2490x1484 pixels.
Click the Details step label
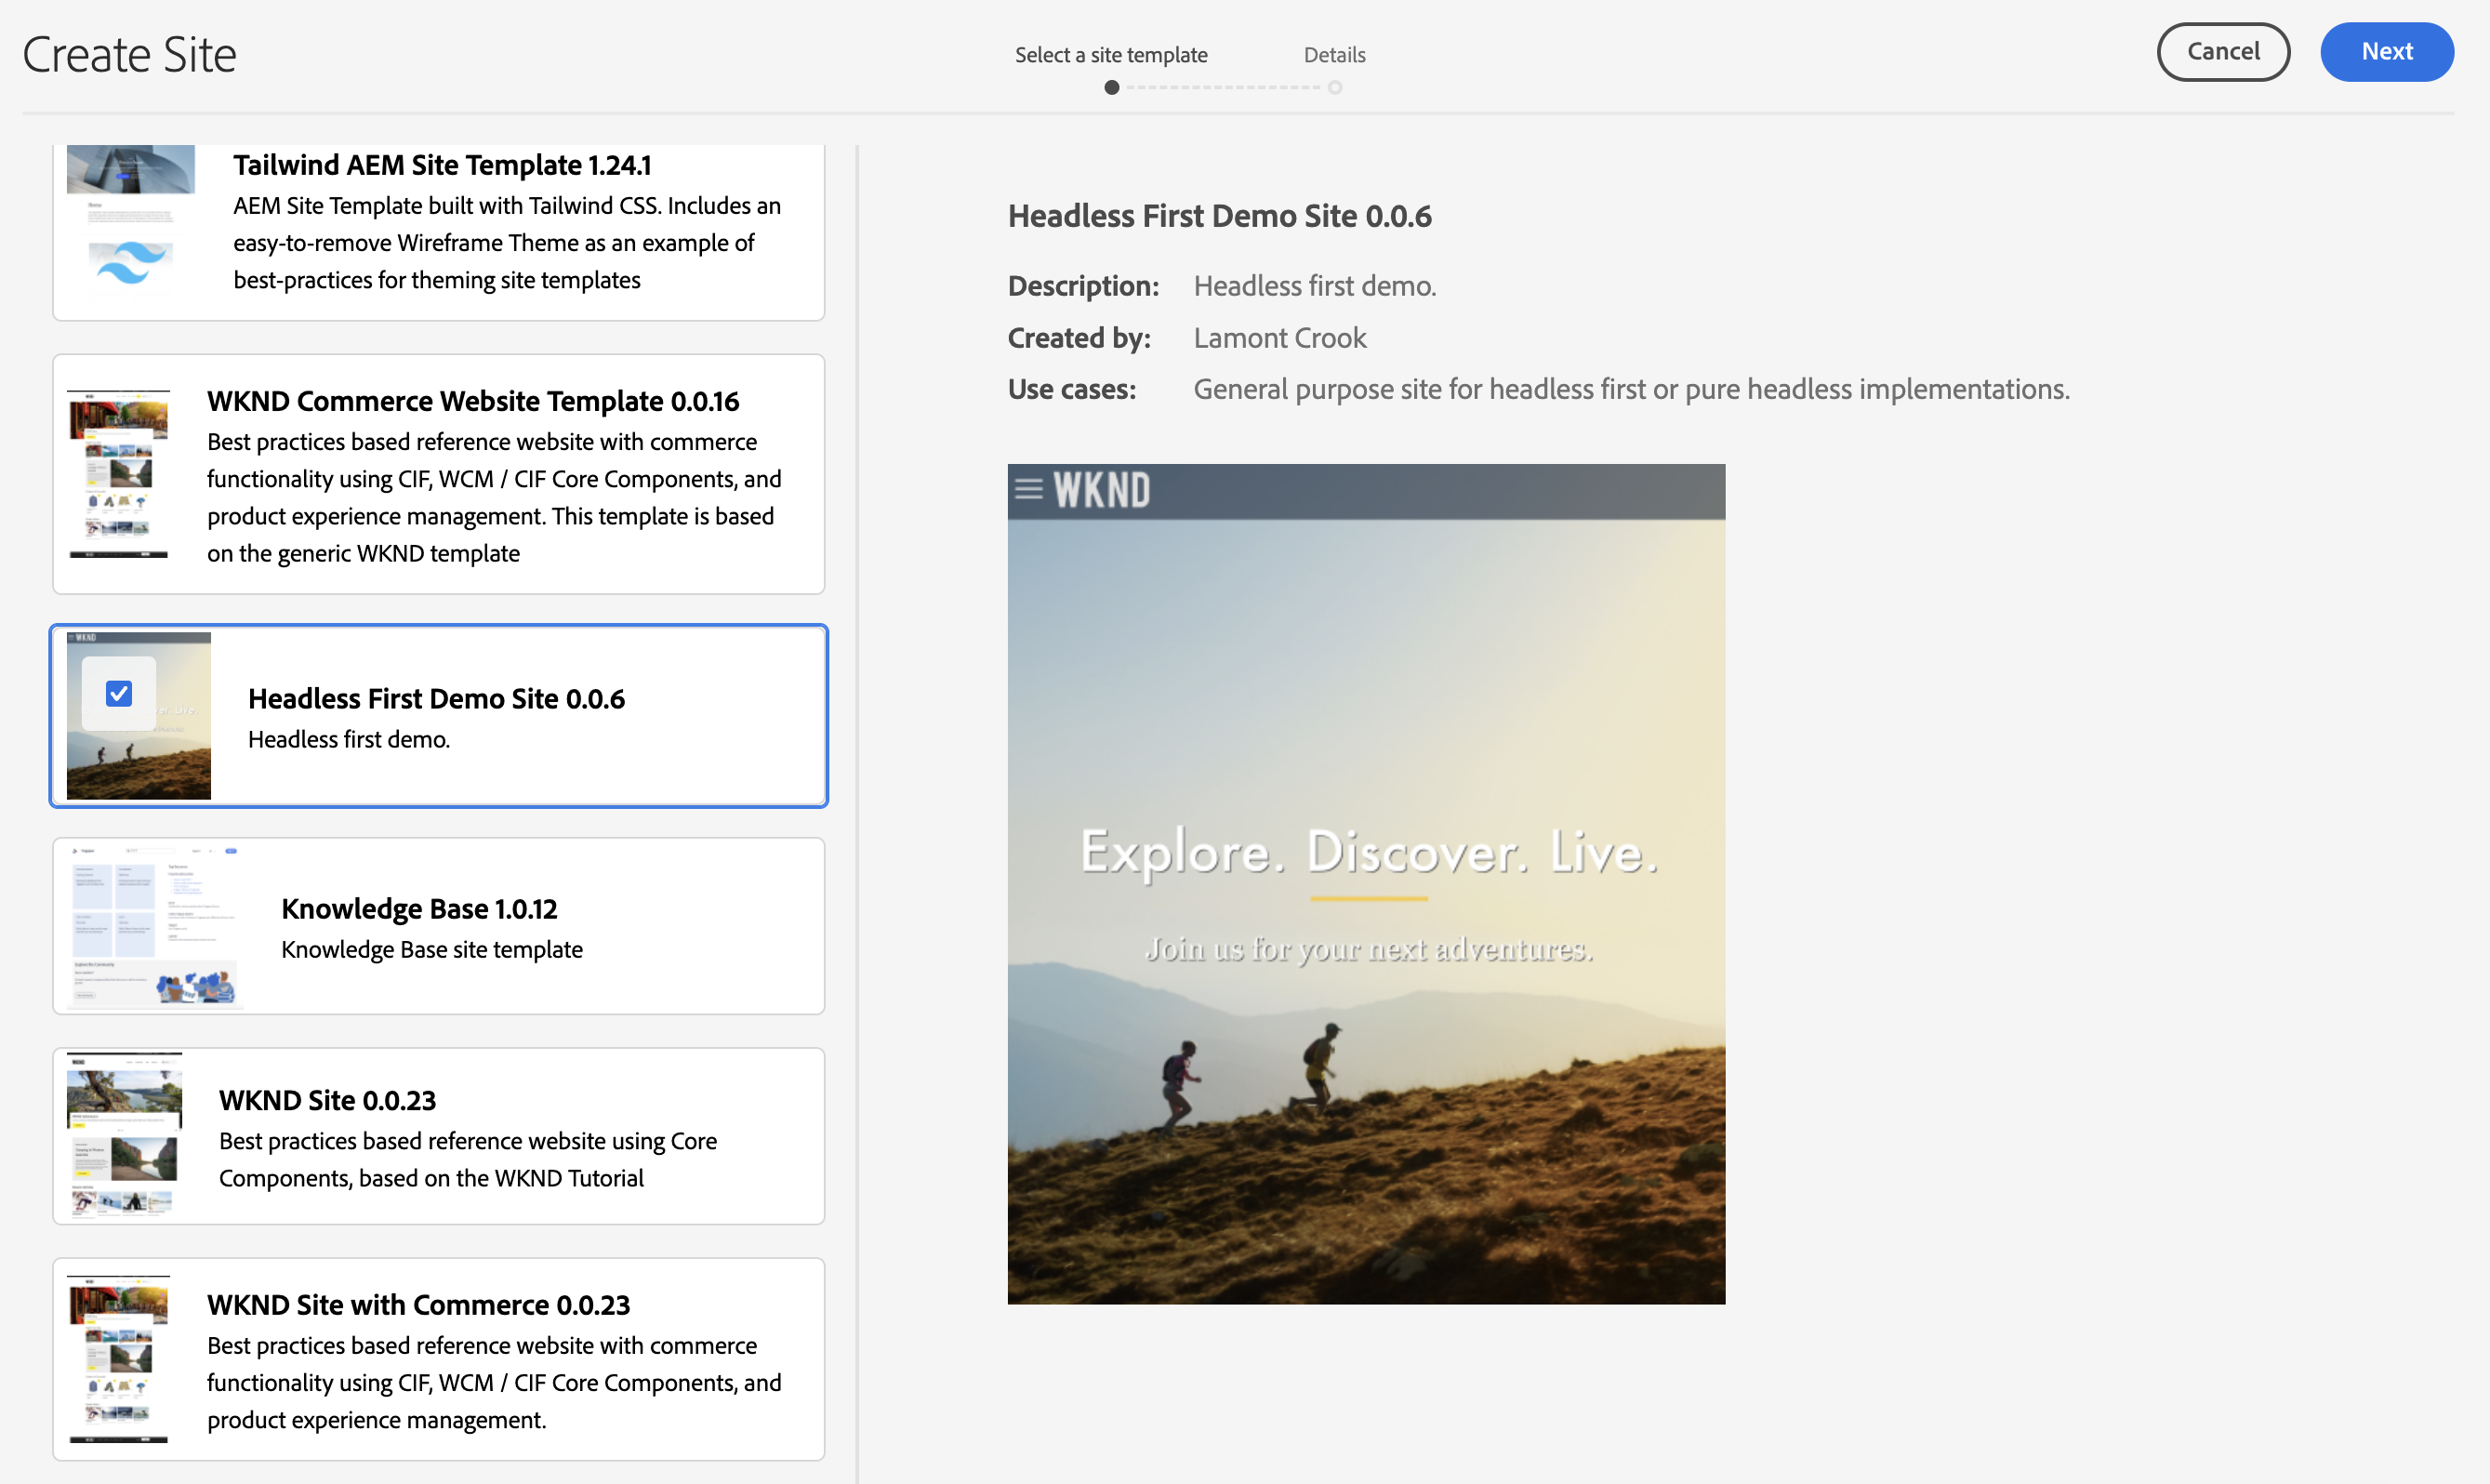click(x=1334, y=55)
